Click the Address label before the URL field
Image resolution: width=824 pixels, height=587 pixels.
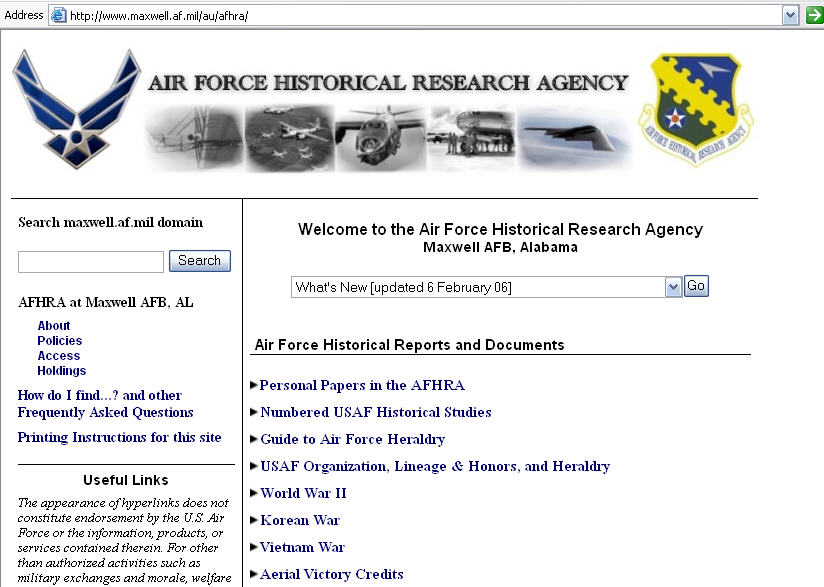click(24, 15)
